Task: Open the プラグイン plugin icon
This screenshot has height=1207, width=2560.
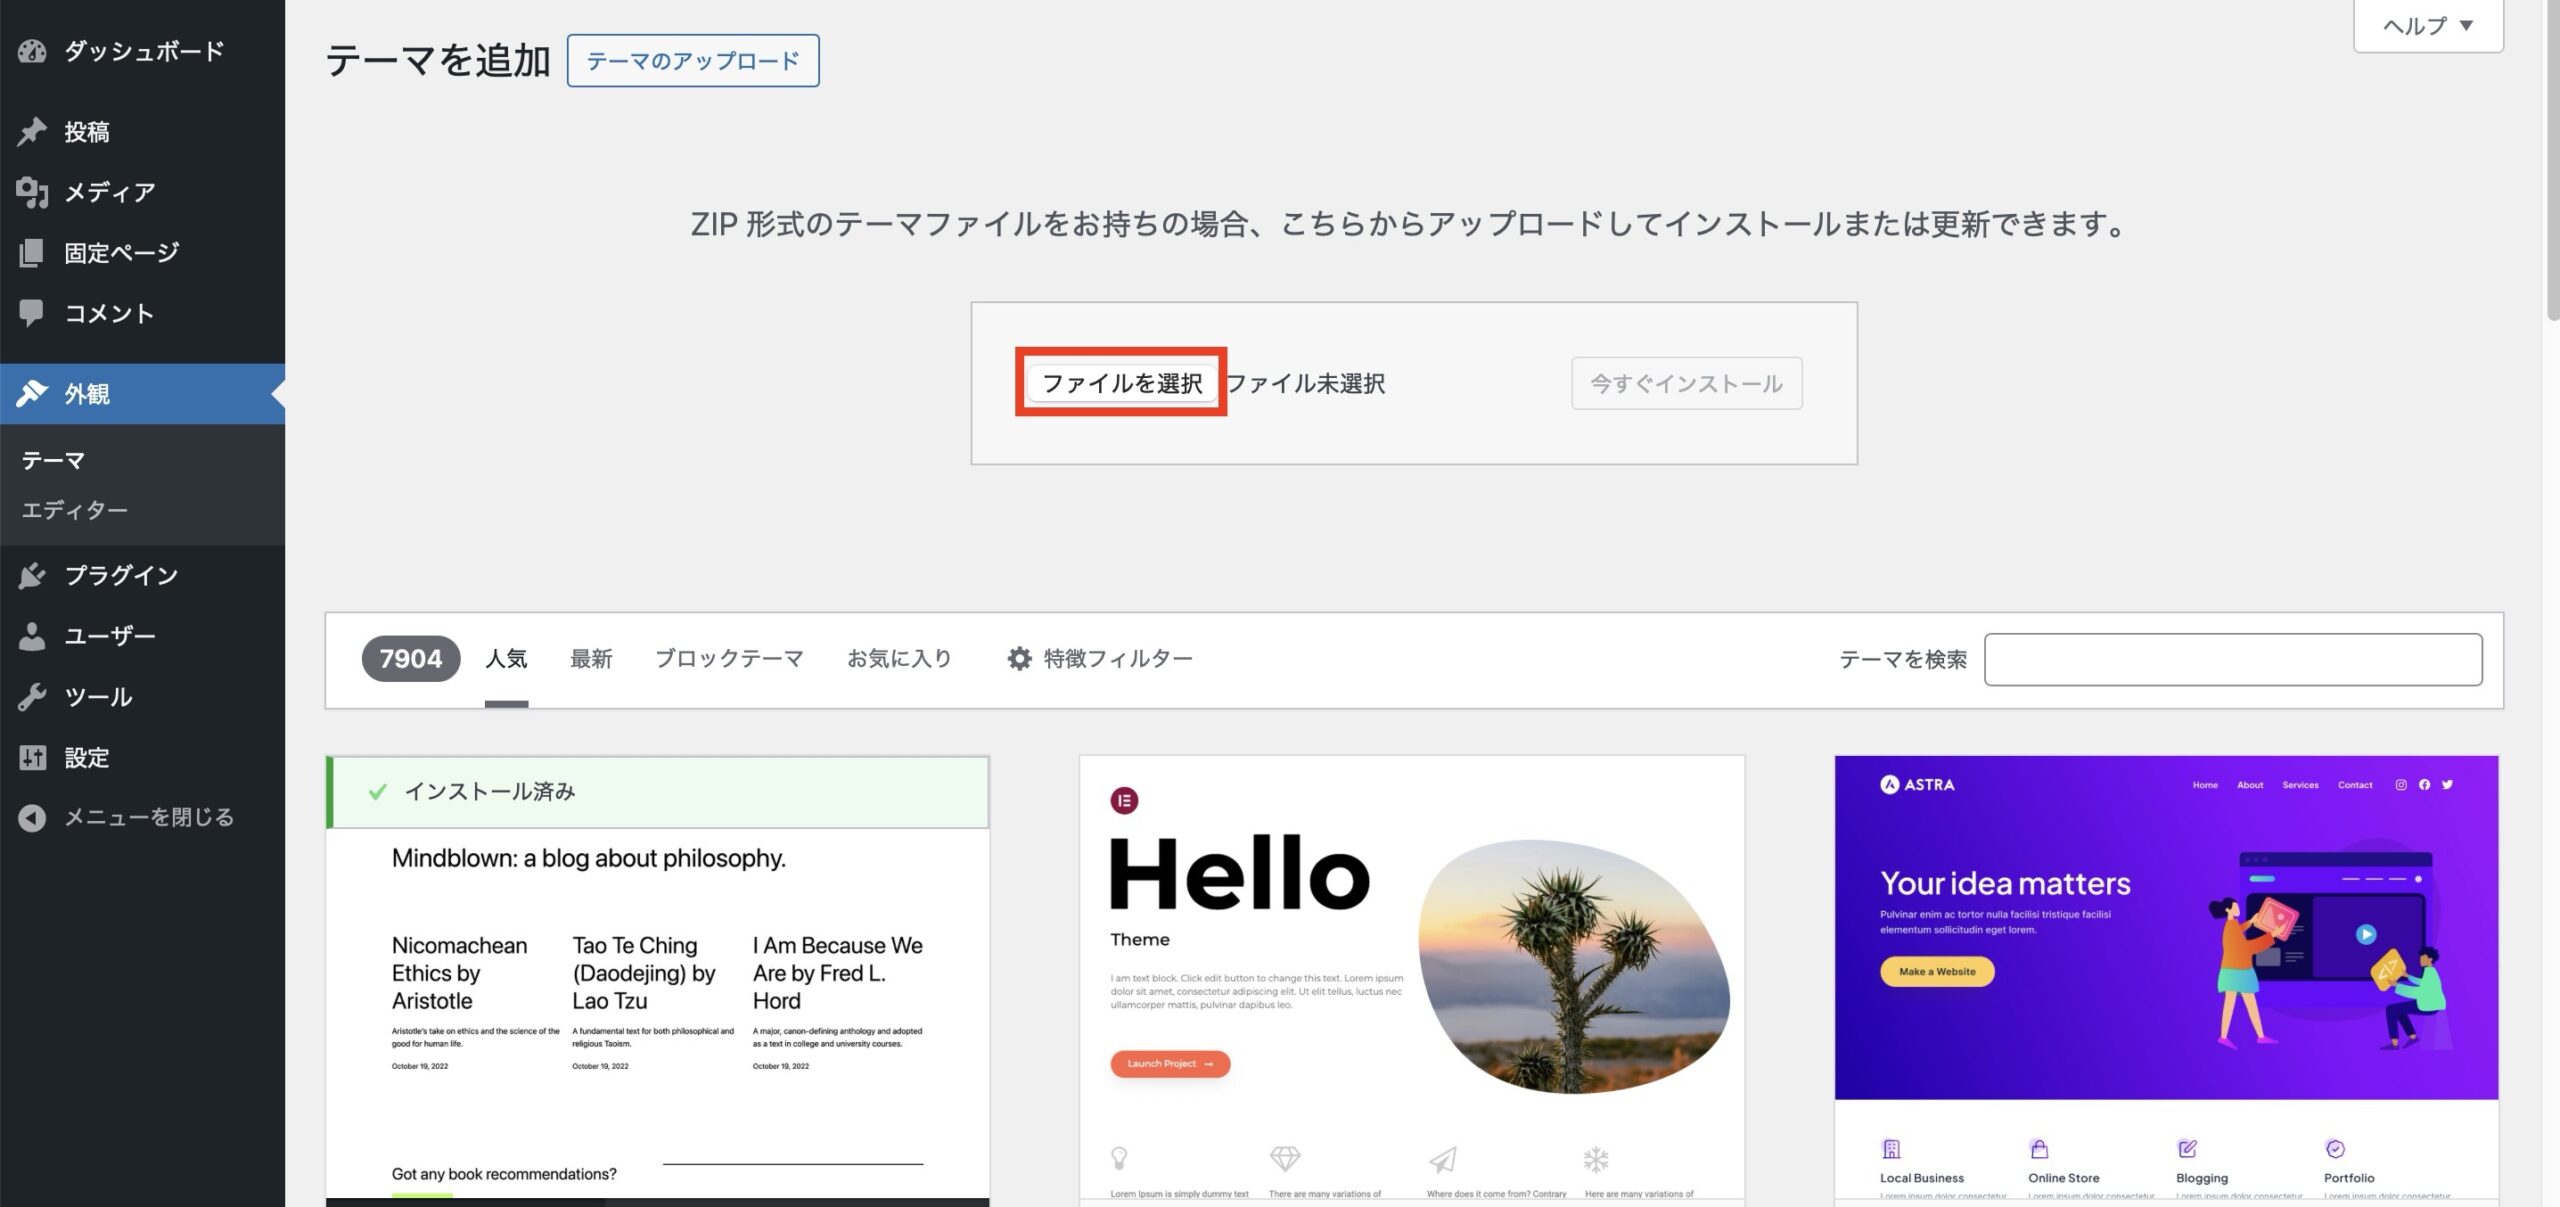Action: pos(33,575)
